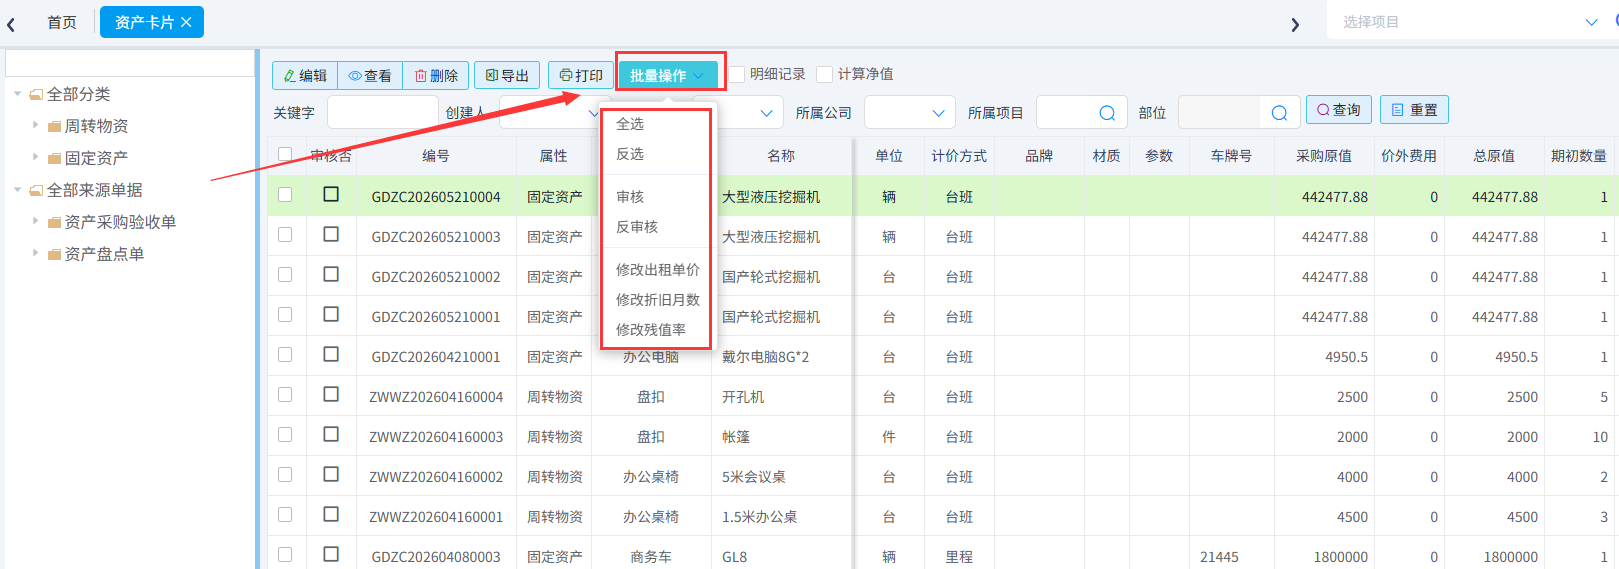The height and width of the screenshot is (569, 1619).
Task: Click the 采购原值 column header
Action: [x=1324, y=156]
